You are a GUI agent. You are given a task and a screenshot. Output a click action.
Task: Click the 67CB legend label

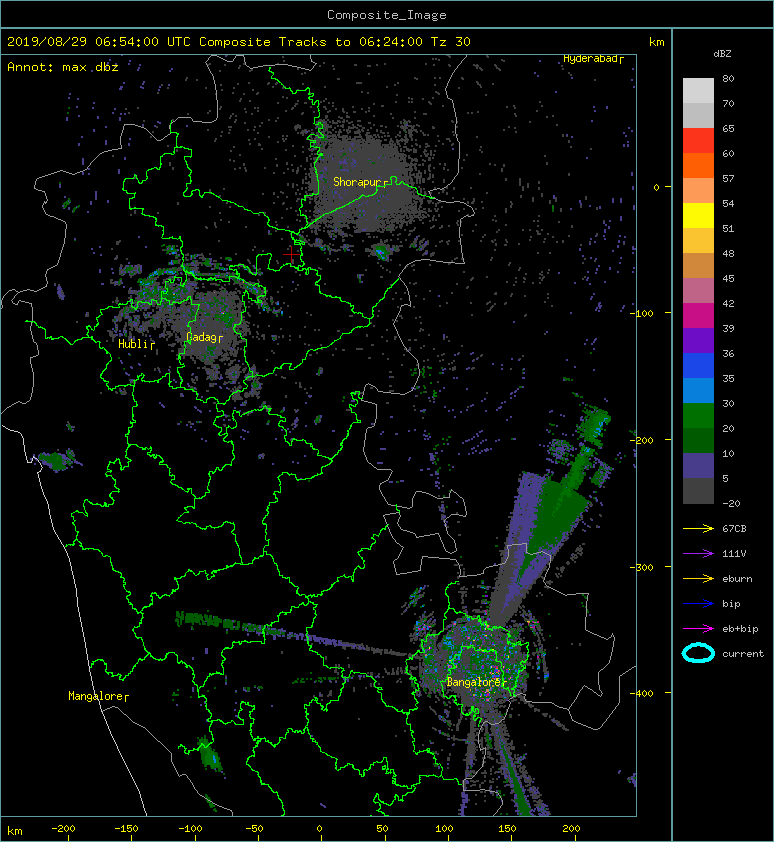click(734, 529)
